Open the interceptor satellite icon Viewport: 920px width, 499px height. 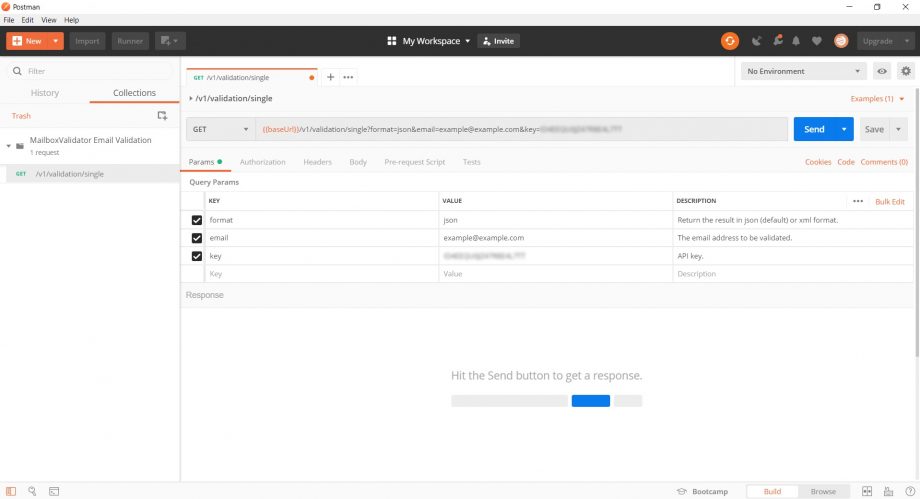756,41
